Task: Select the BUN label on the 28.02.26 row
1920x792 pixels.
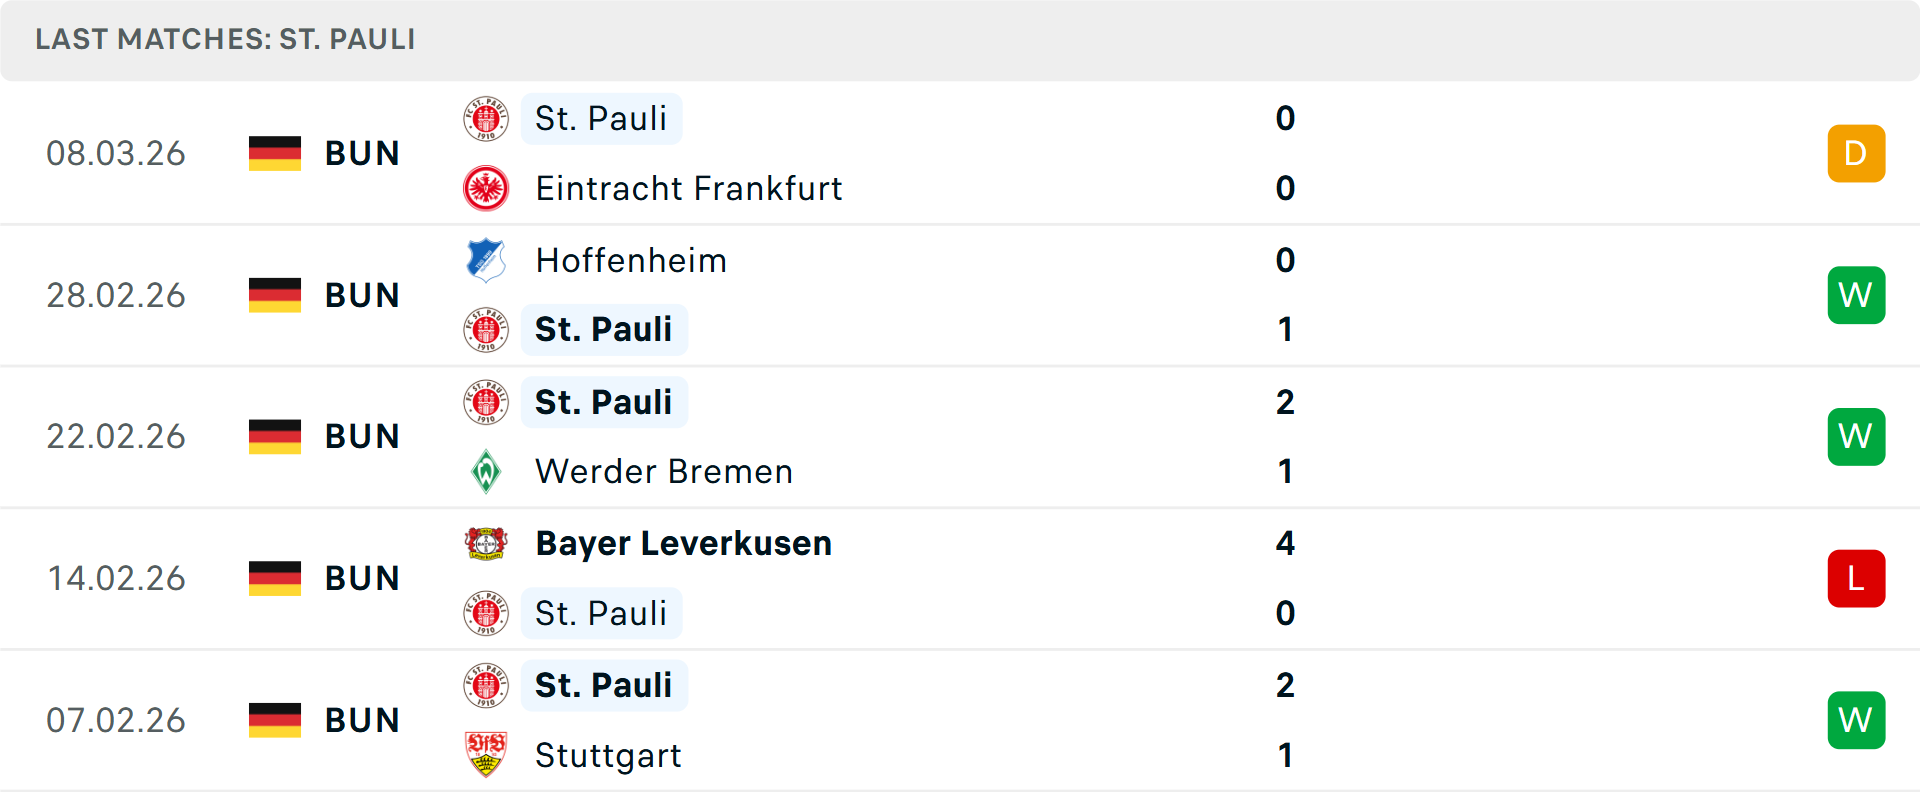Action: (x=362, y=295)
